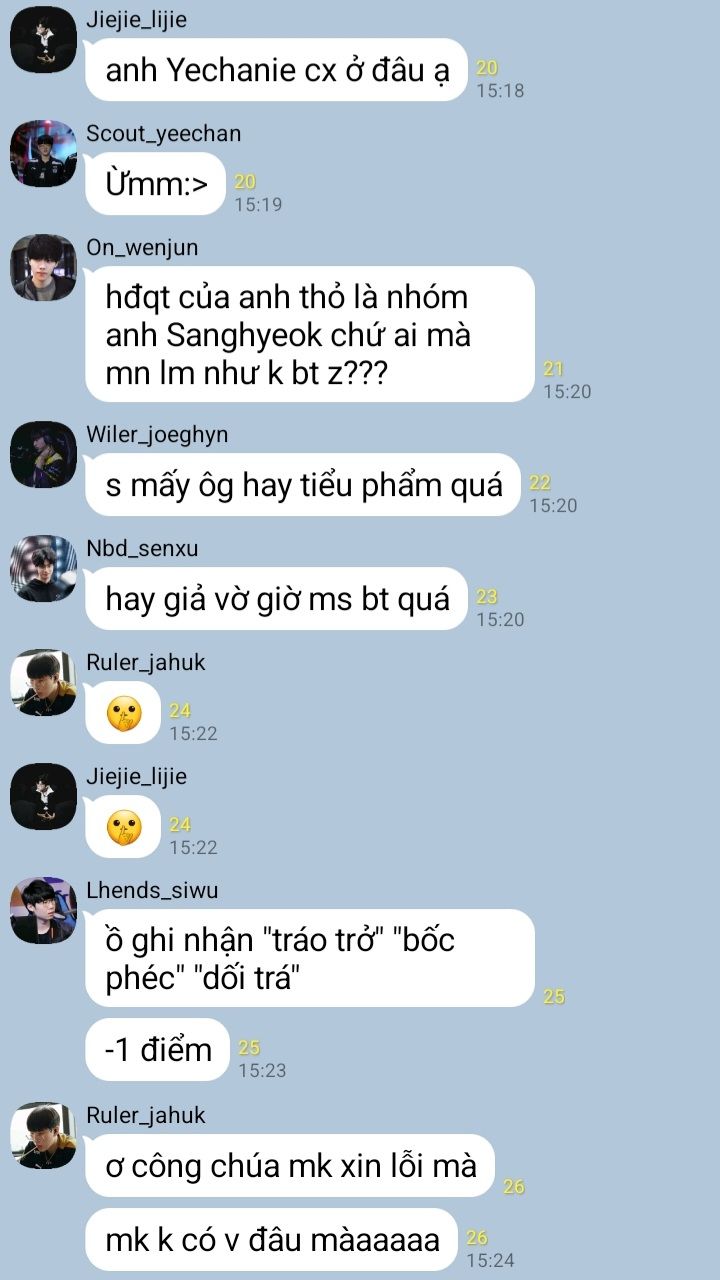Tap On_wenjun's profile picture
Screen dimensions: 720x1280
pyautogui.click(x=43, y=267)
